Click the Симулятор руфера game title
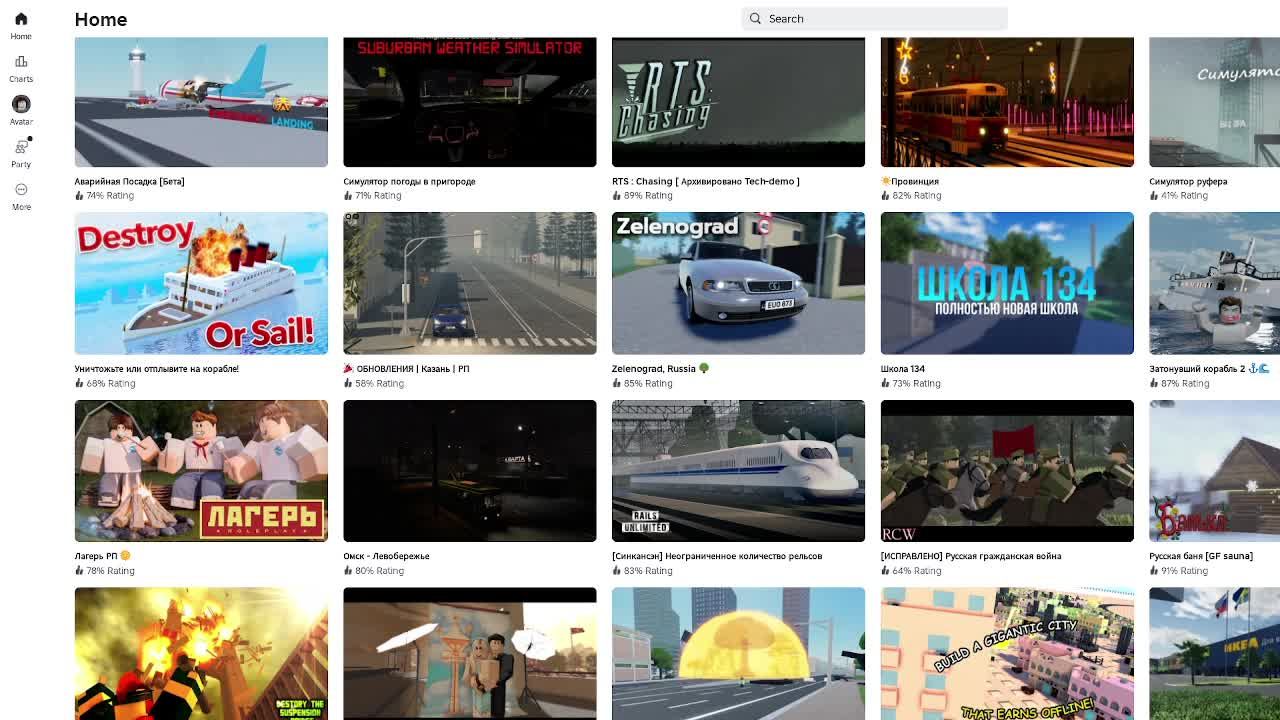 point(1188,181)
